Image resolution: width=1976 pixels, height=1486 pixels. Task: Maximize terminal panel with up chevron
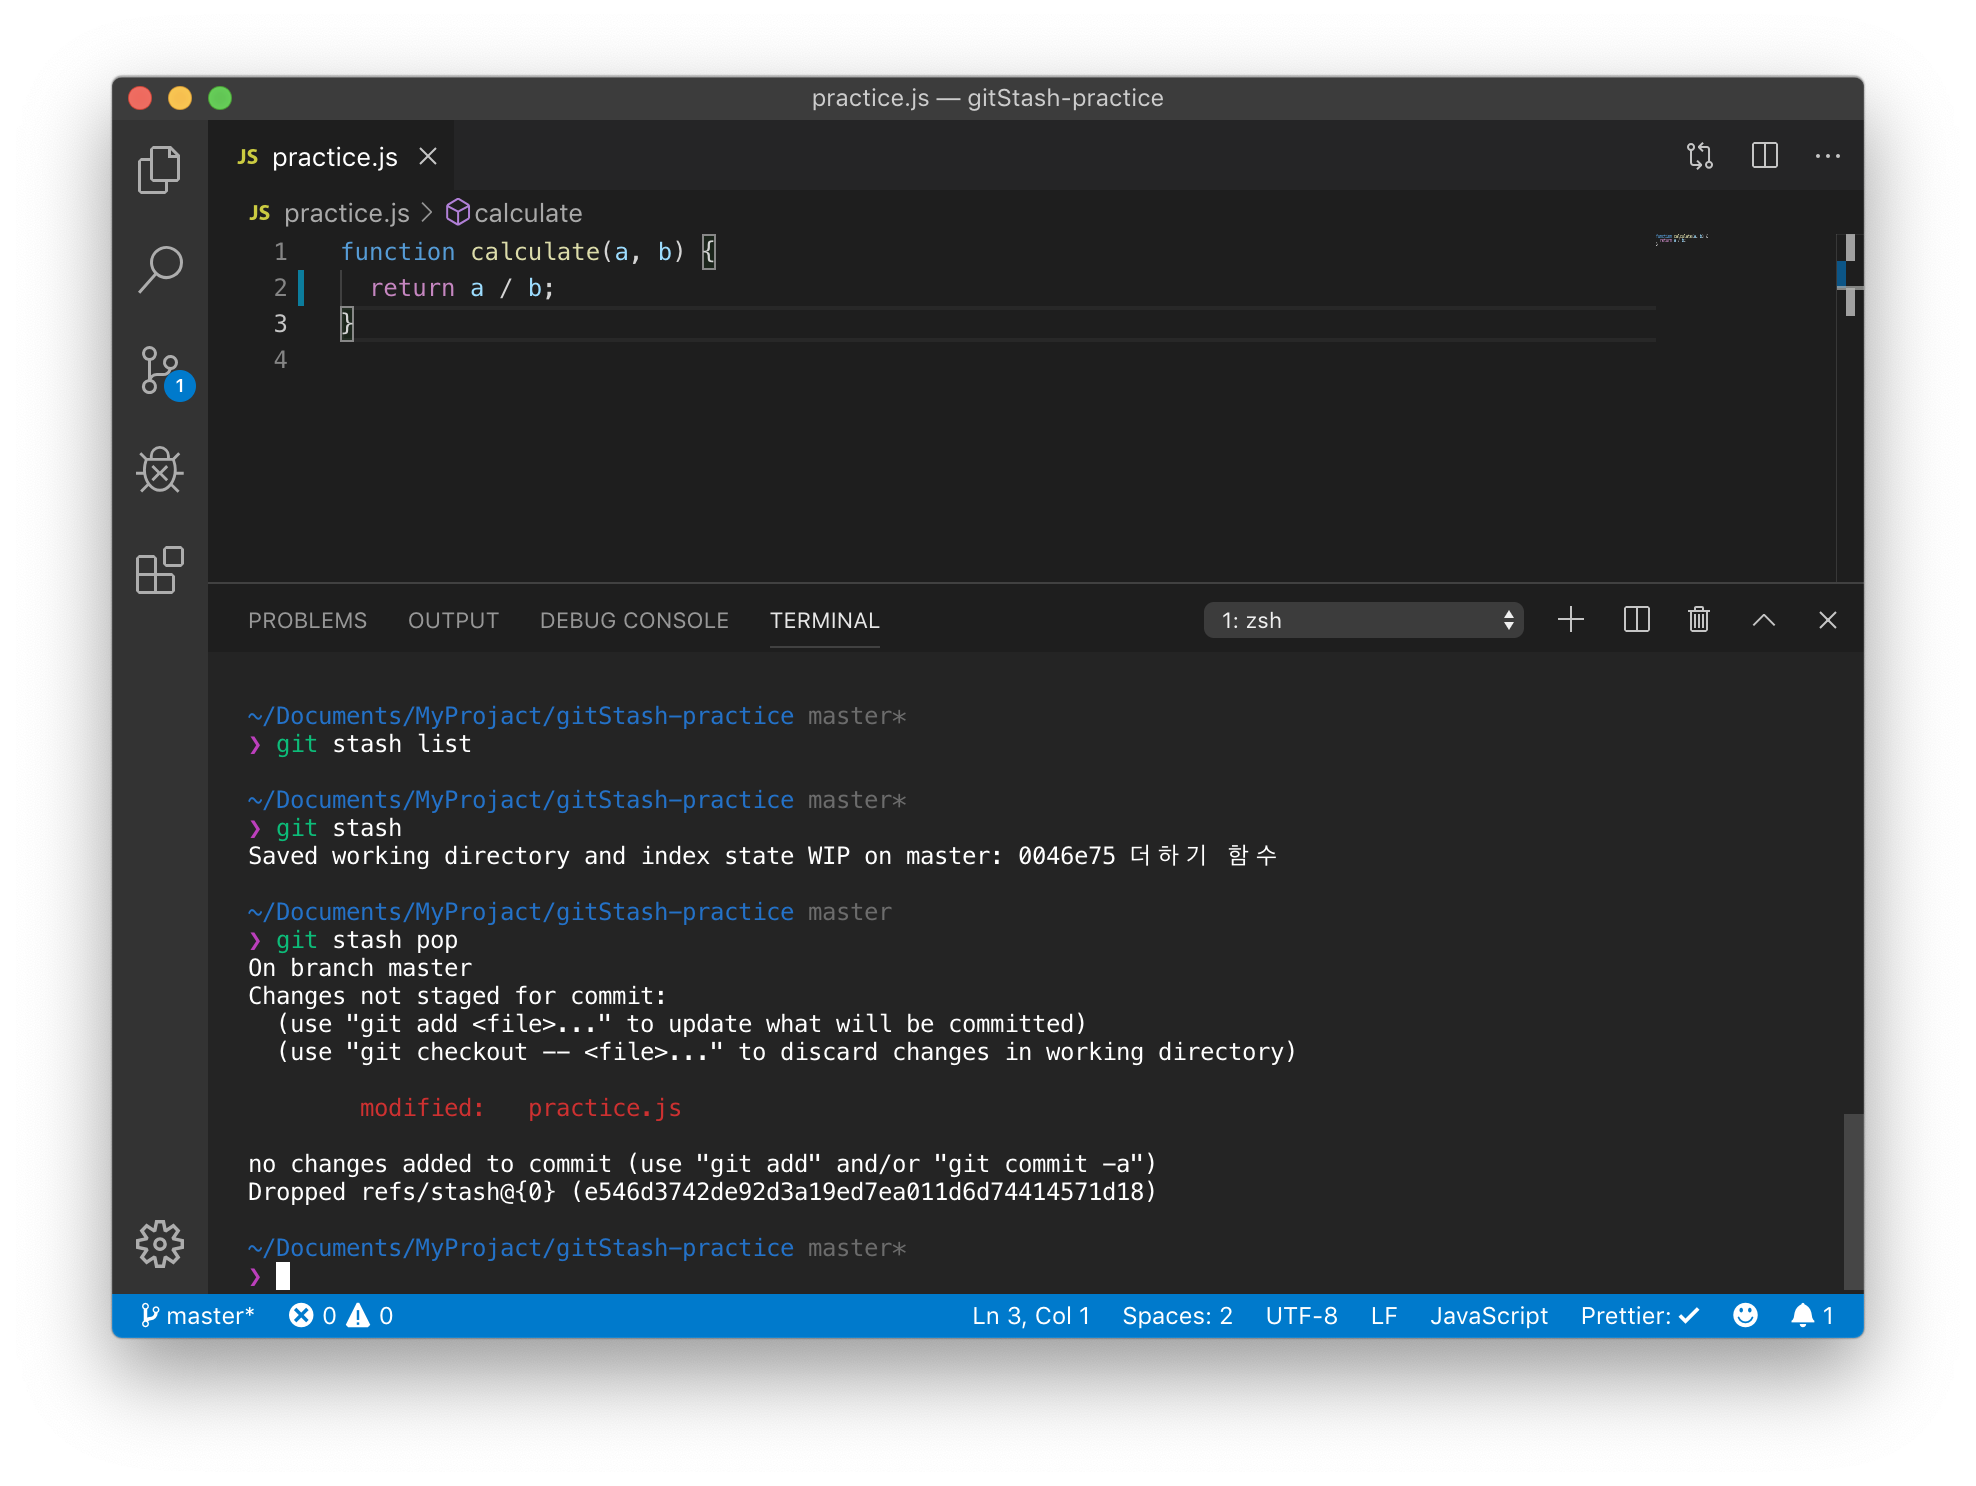point(1763,620)
